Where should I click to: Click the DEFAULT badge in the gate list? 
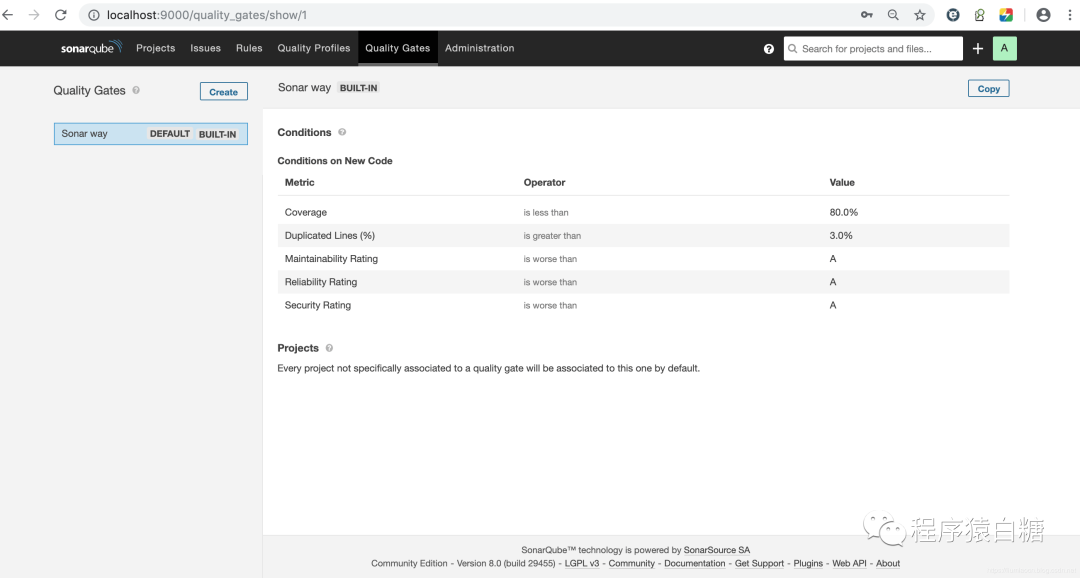[x=169, y=134]
